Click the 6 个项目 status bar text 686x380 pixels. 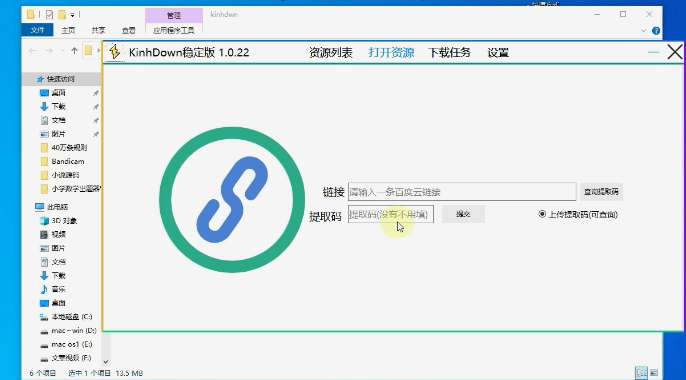(42, 373)
